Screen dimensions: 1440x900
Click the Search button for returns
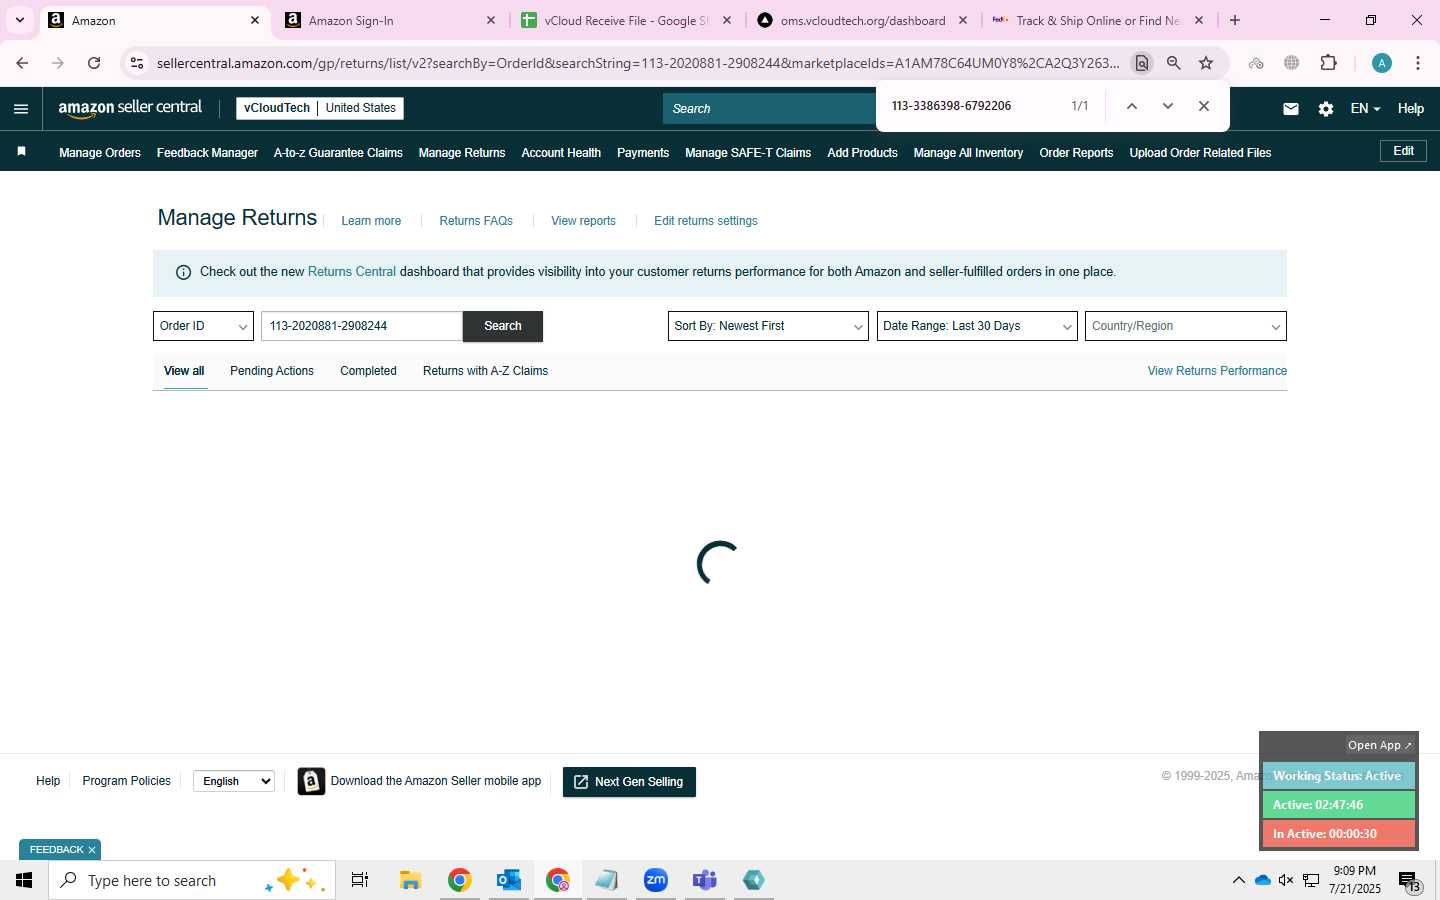[503, 326]
